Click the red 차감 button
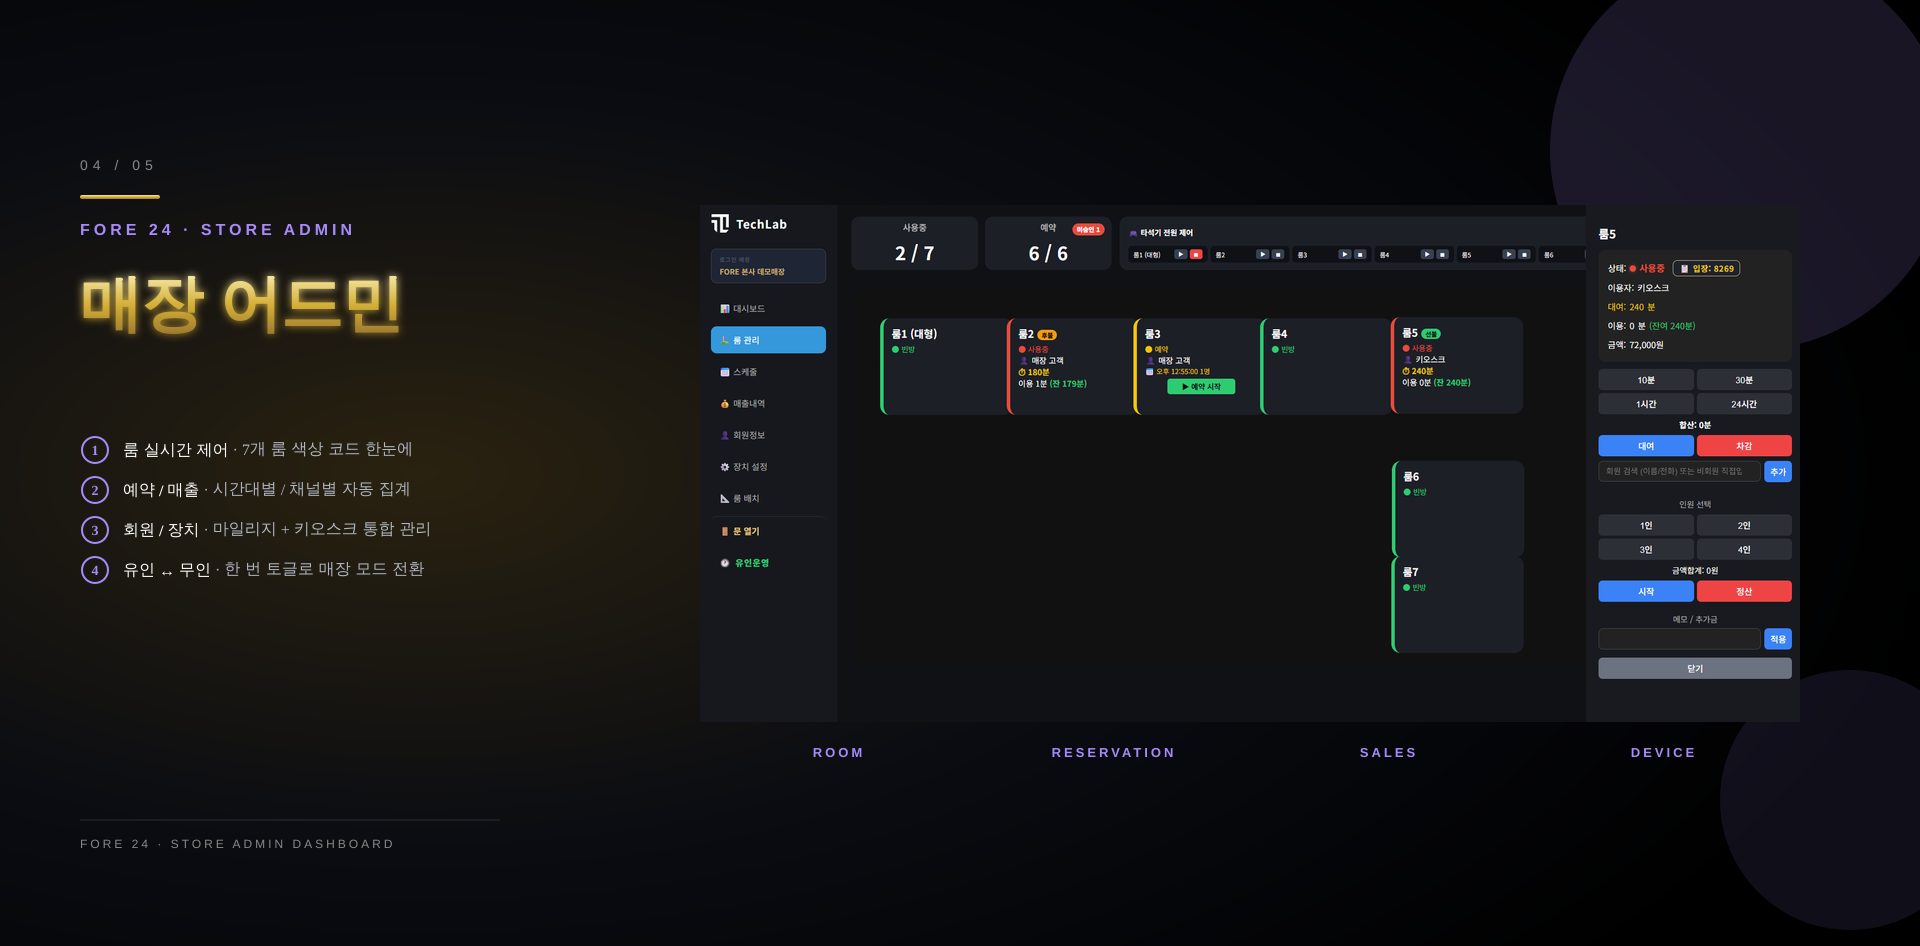Screen dimensions: 1920x946 click(x=1744, y=446)
